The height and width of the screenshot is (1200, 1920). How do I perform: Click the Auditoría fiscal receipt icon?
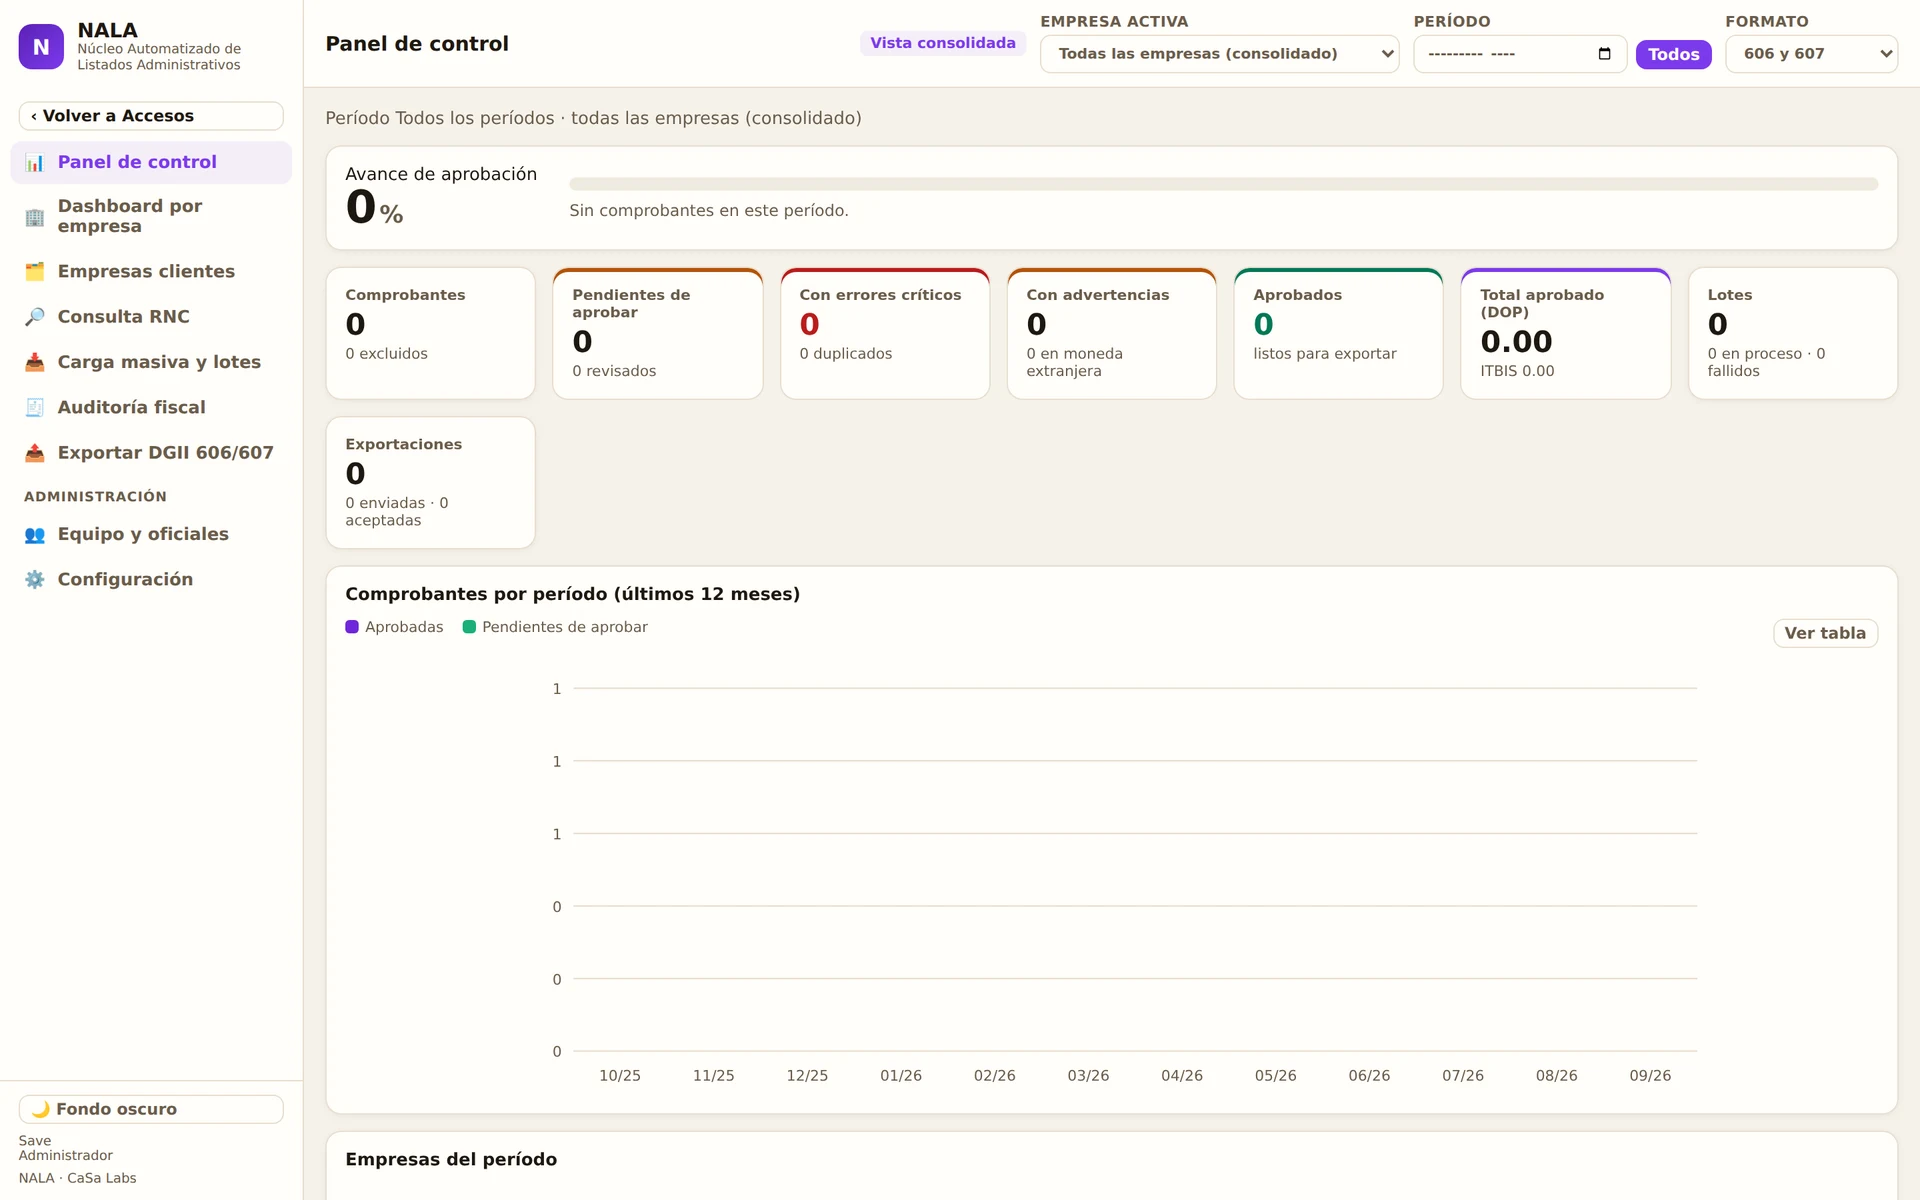point(35,407)
